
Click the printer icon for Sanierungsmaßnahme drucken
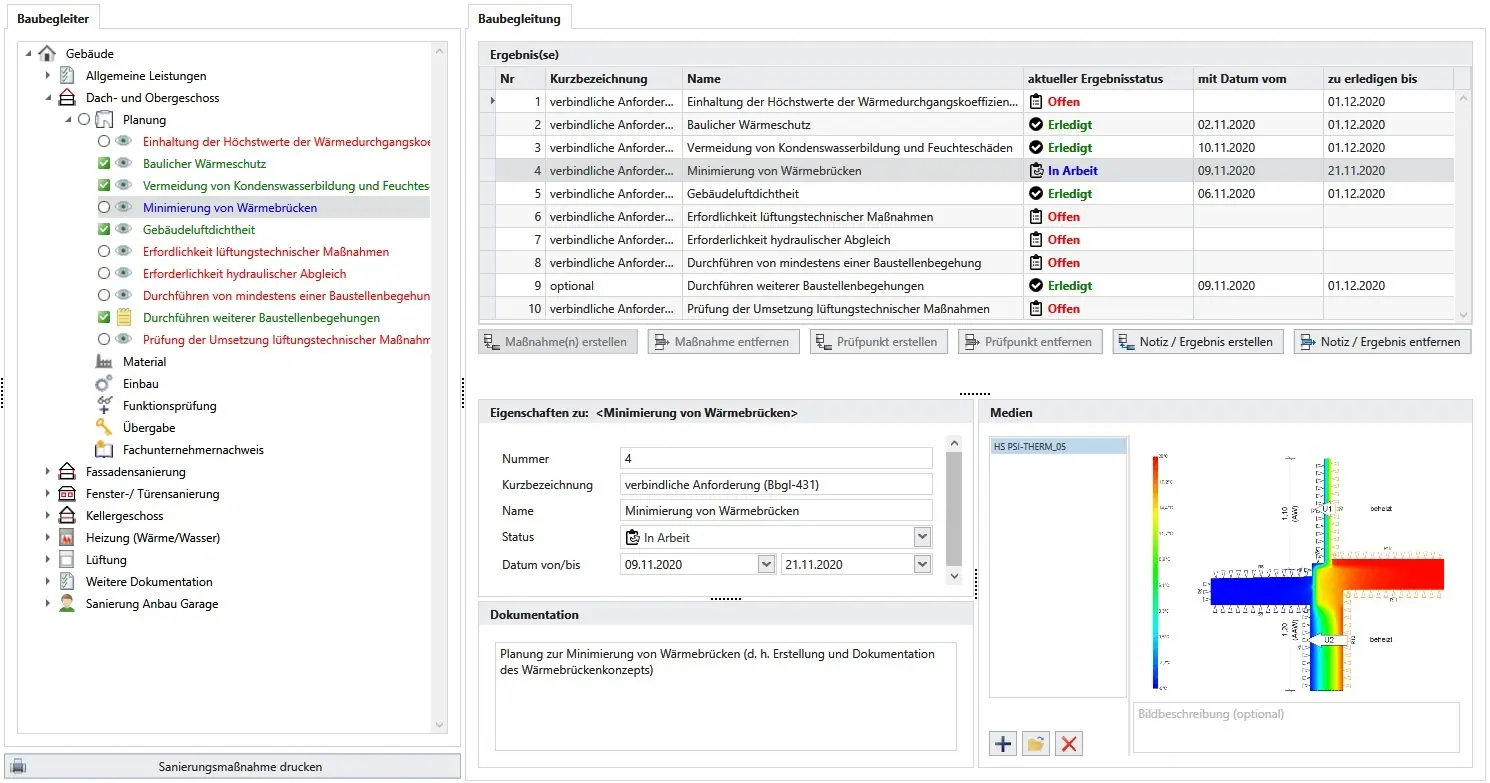[x=18, y=767]
